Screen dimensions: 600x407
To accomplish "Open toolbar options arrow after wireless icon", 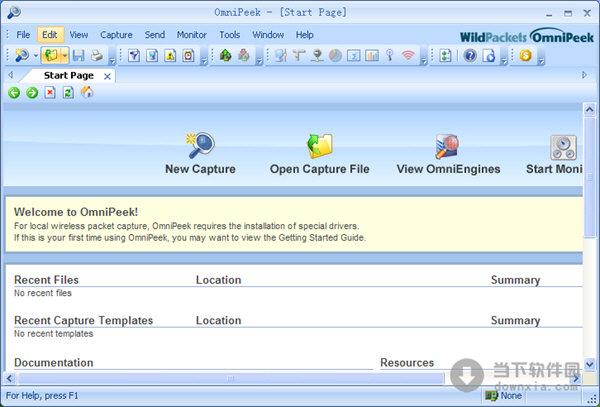I will coord(424,60).
